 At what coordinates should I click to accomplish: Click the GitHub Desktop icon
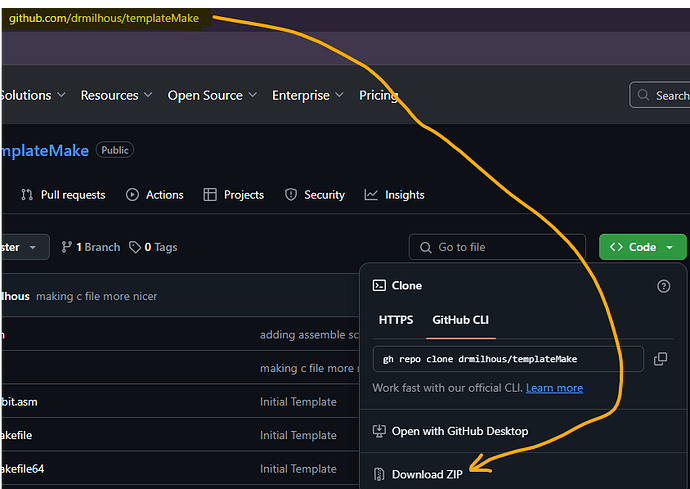(x=379, y=431)
